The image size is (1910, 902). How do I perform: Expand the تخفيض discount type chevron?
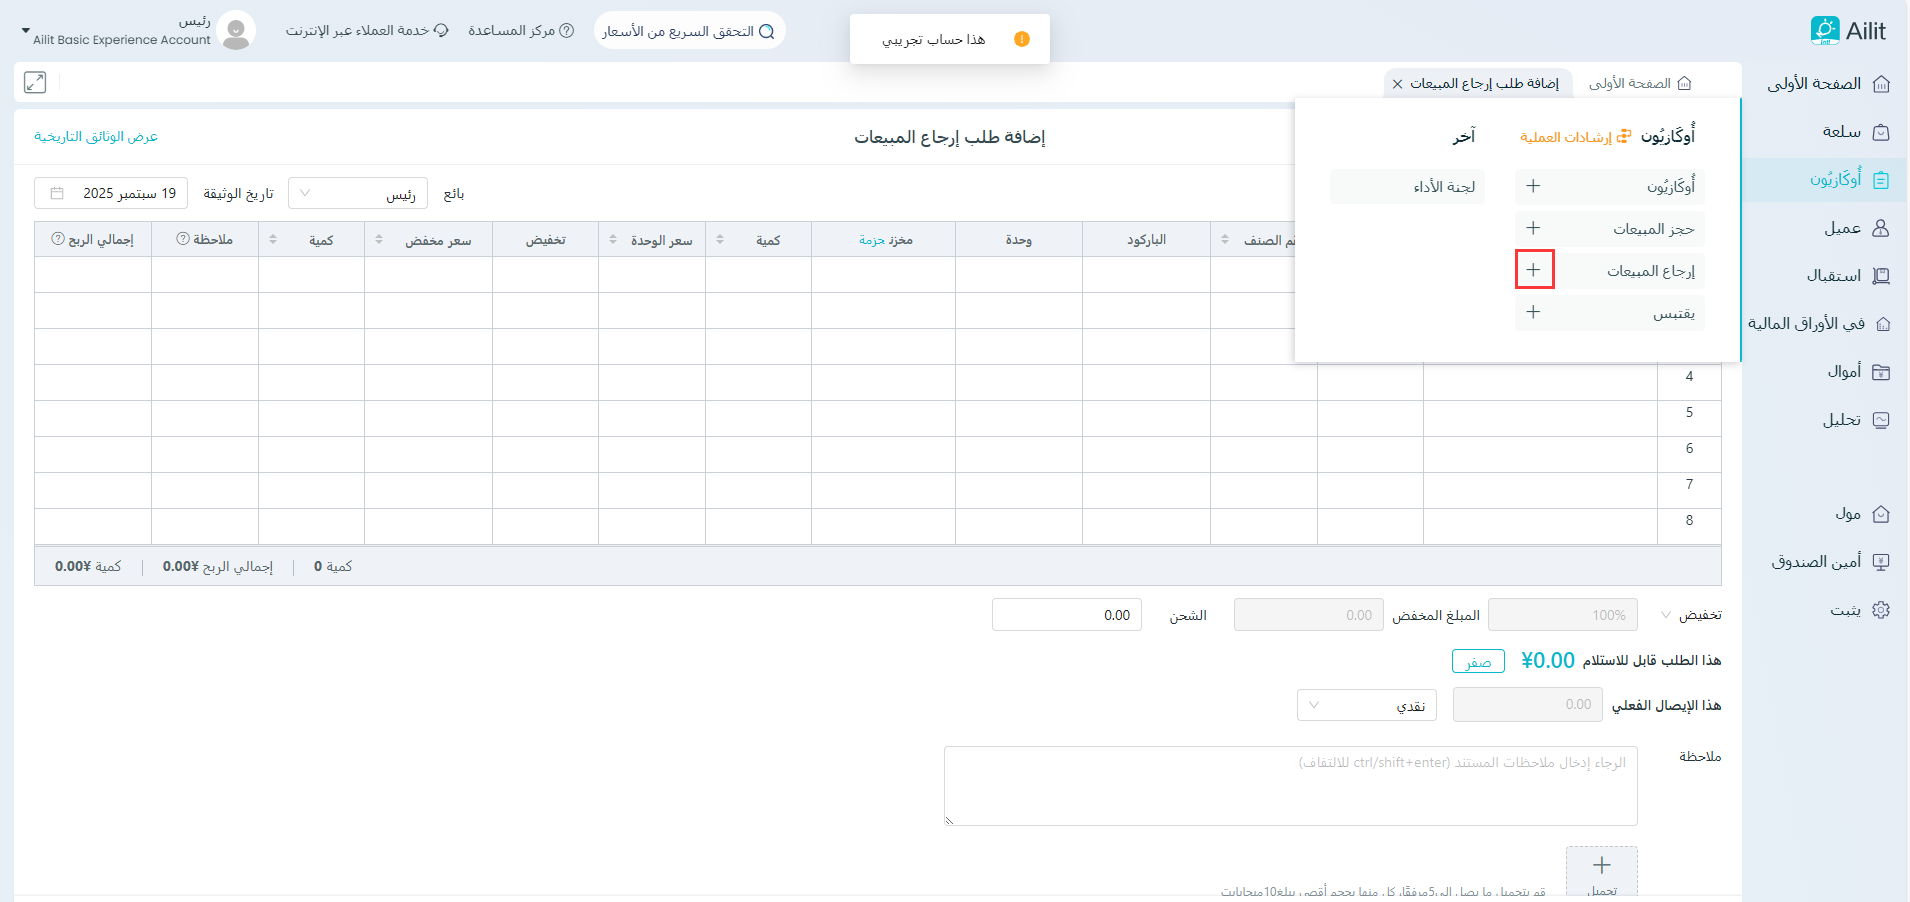tap(1665, 614)
